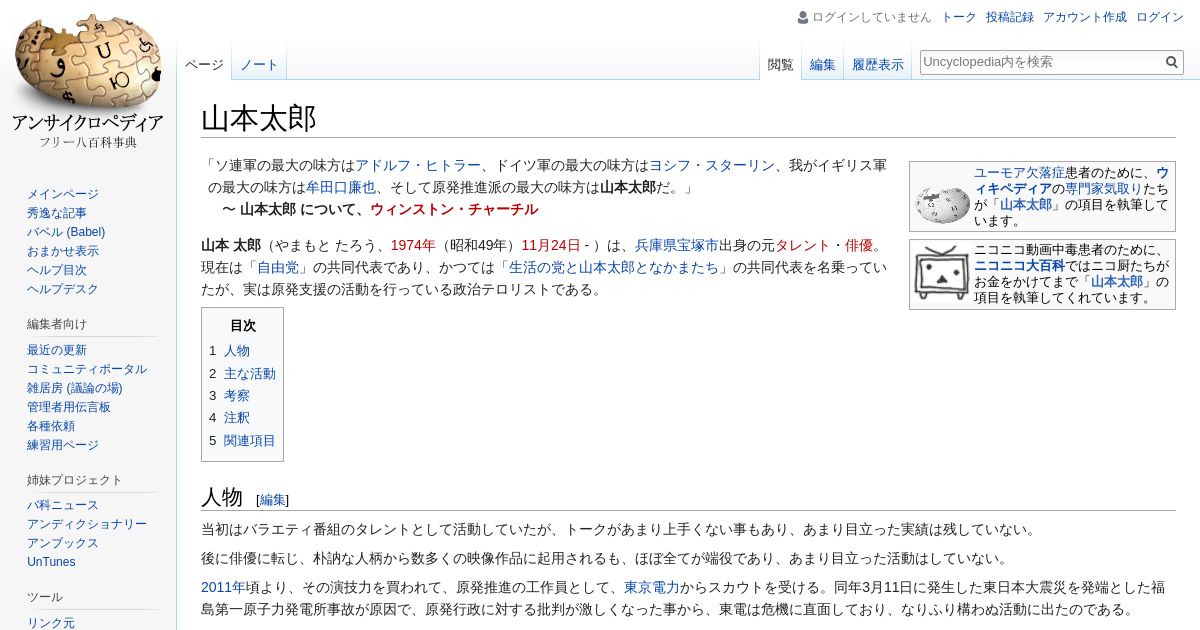Open ヘルプ目次 in sidebar
This screenshot has width=1200, height=630.
(x=57, y=270)
